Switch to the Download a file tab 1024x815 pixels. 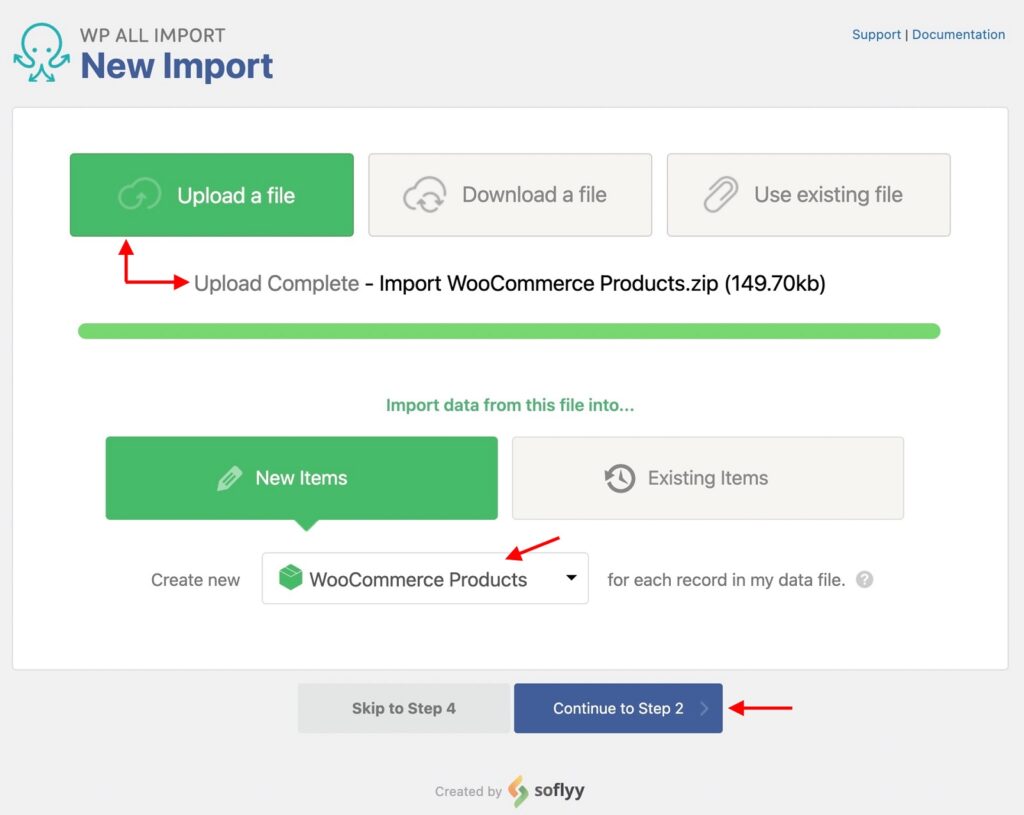click(x=510, y=195)
